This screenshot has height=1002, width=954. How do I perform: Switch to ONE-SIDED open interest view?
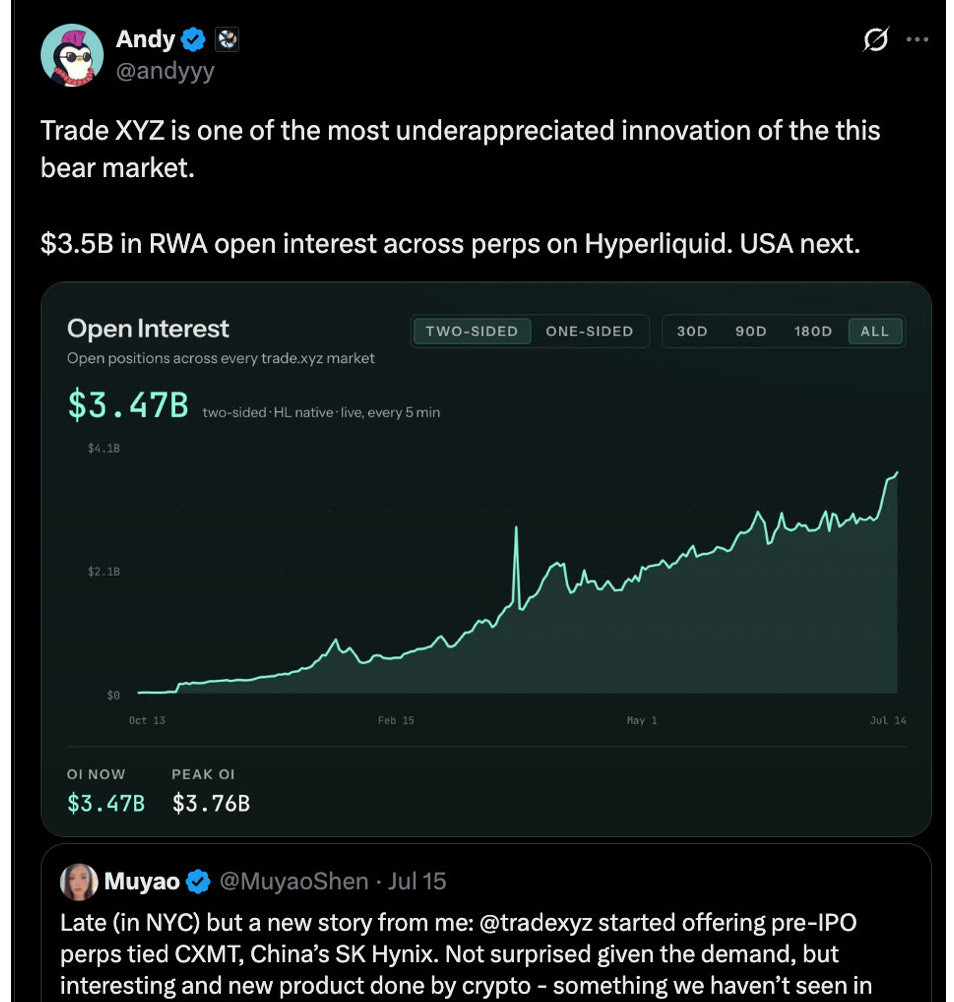click(589, 331)
